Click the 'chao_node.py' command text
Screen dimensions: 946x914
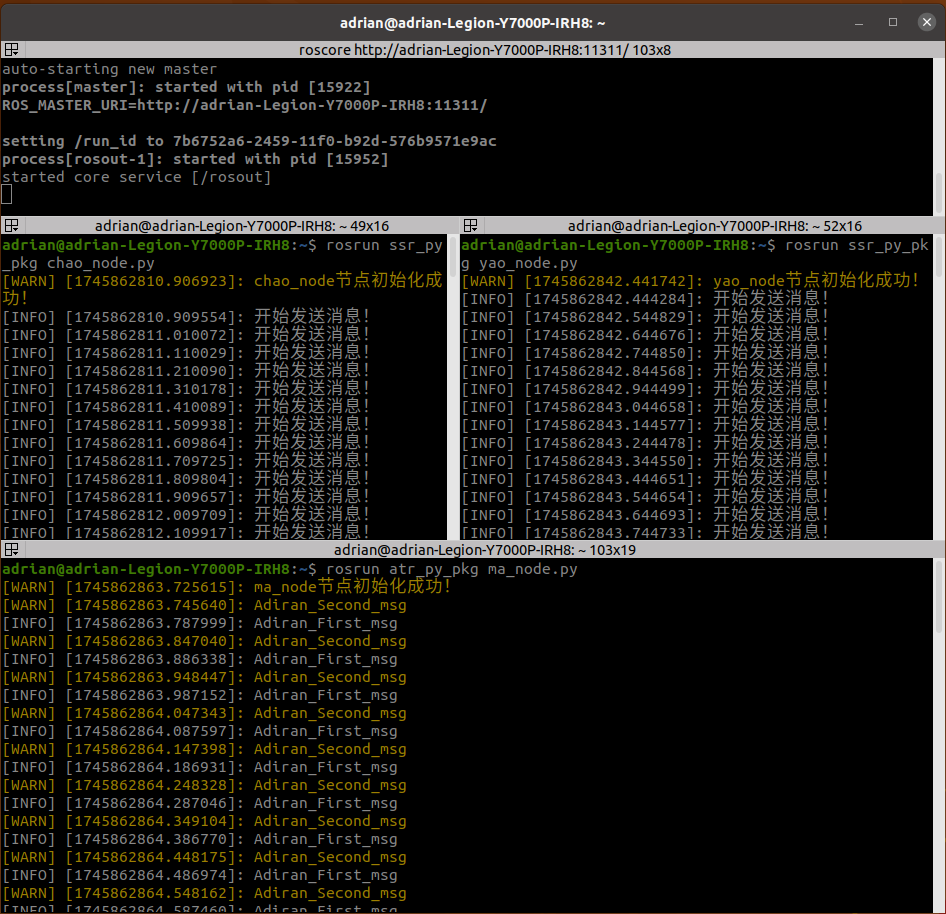point(100,263)
